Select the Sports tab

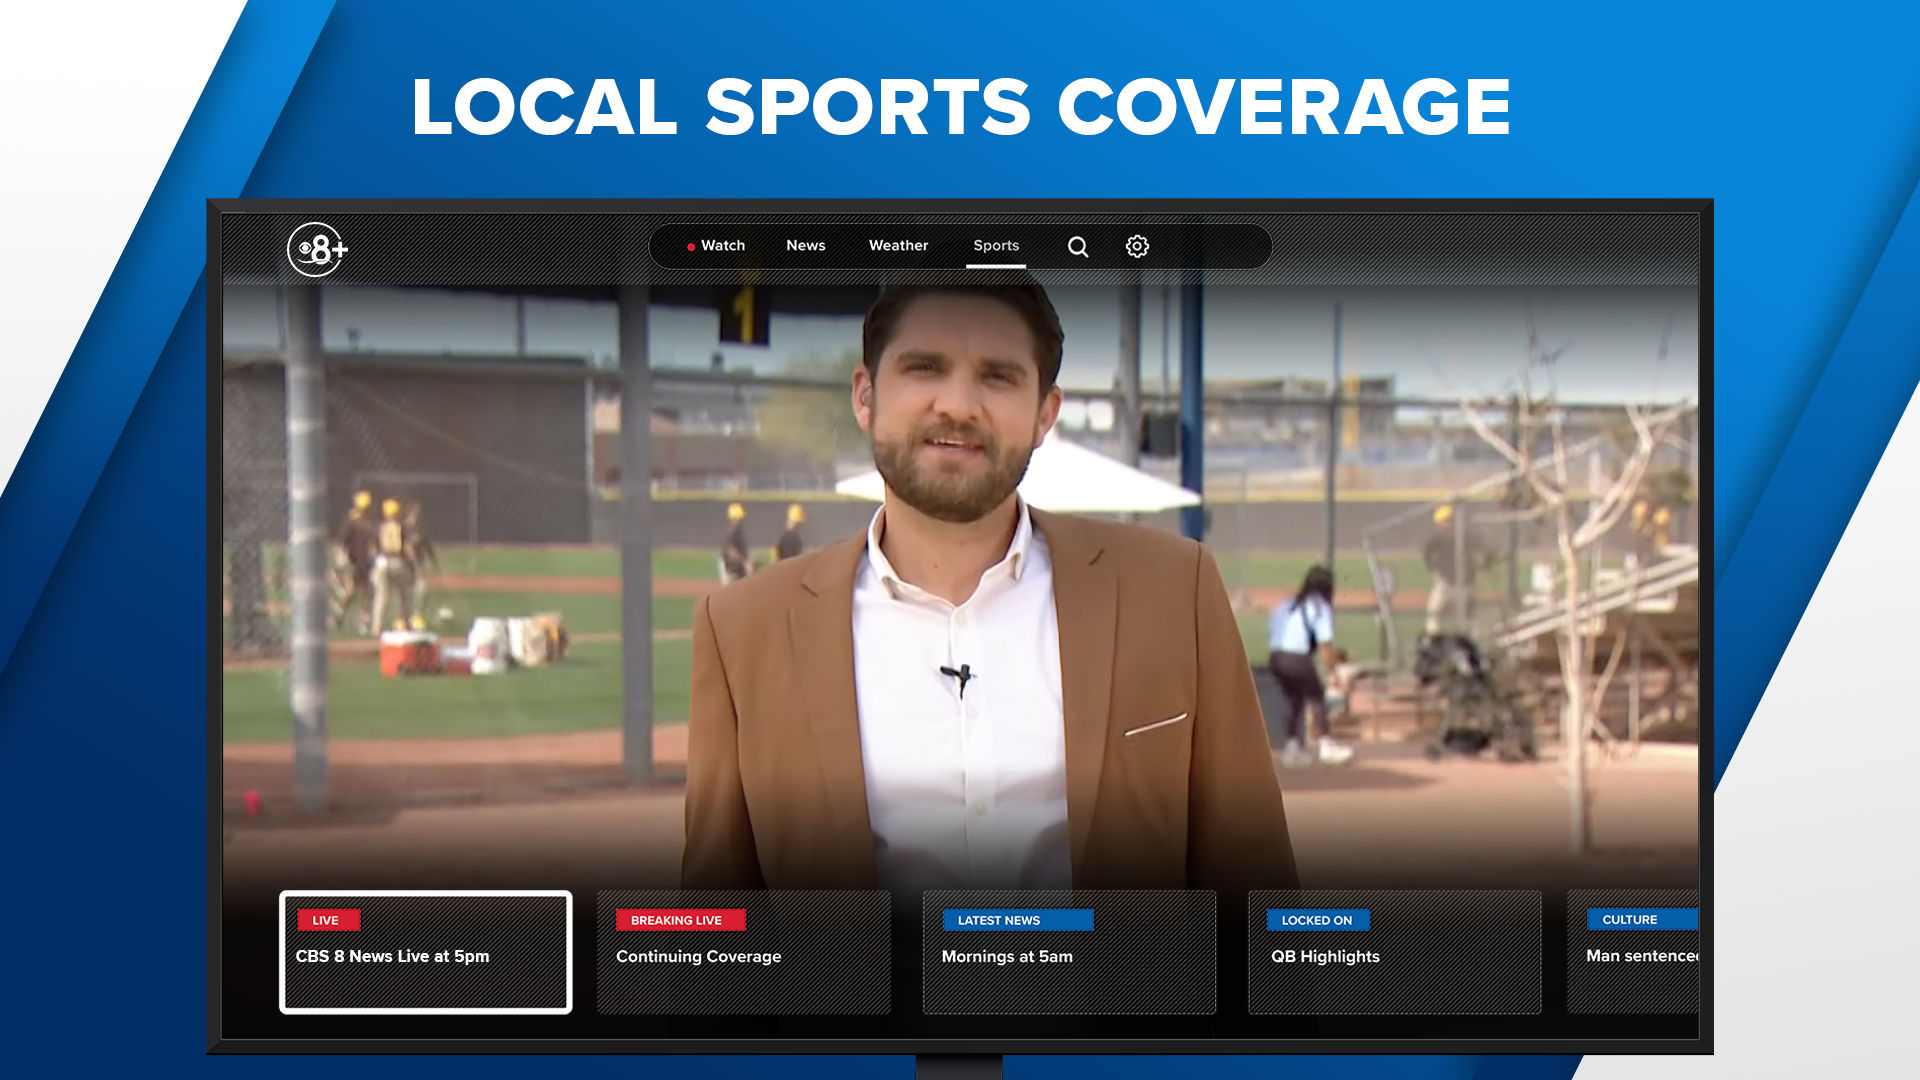[996, 246]
